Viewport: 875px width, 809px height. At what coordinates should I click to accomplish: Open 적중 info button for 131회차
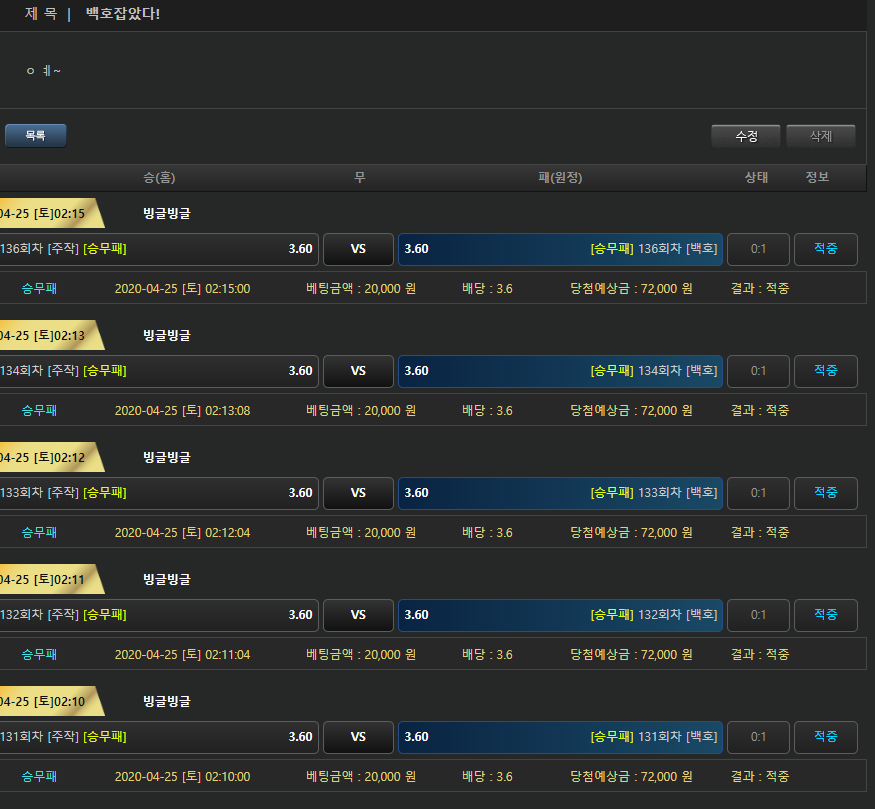(825, 737)
